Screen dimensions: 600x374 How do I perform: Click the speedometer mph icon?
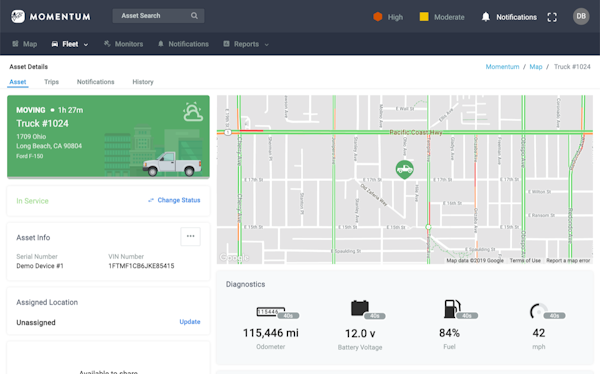tap(538, 311)
